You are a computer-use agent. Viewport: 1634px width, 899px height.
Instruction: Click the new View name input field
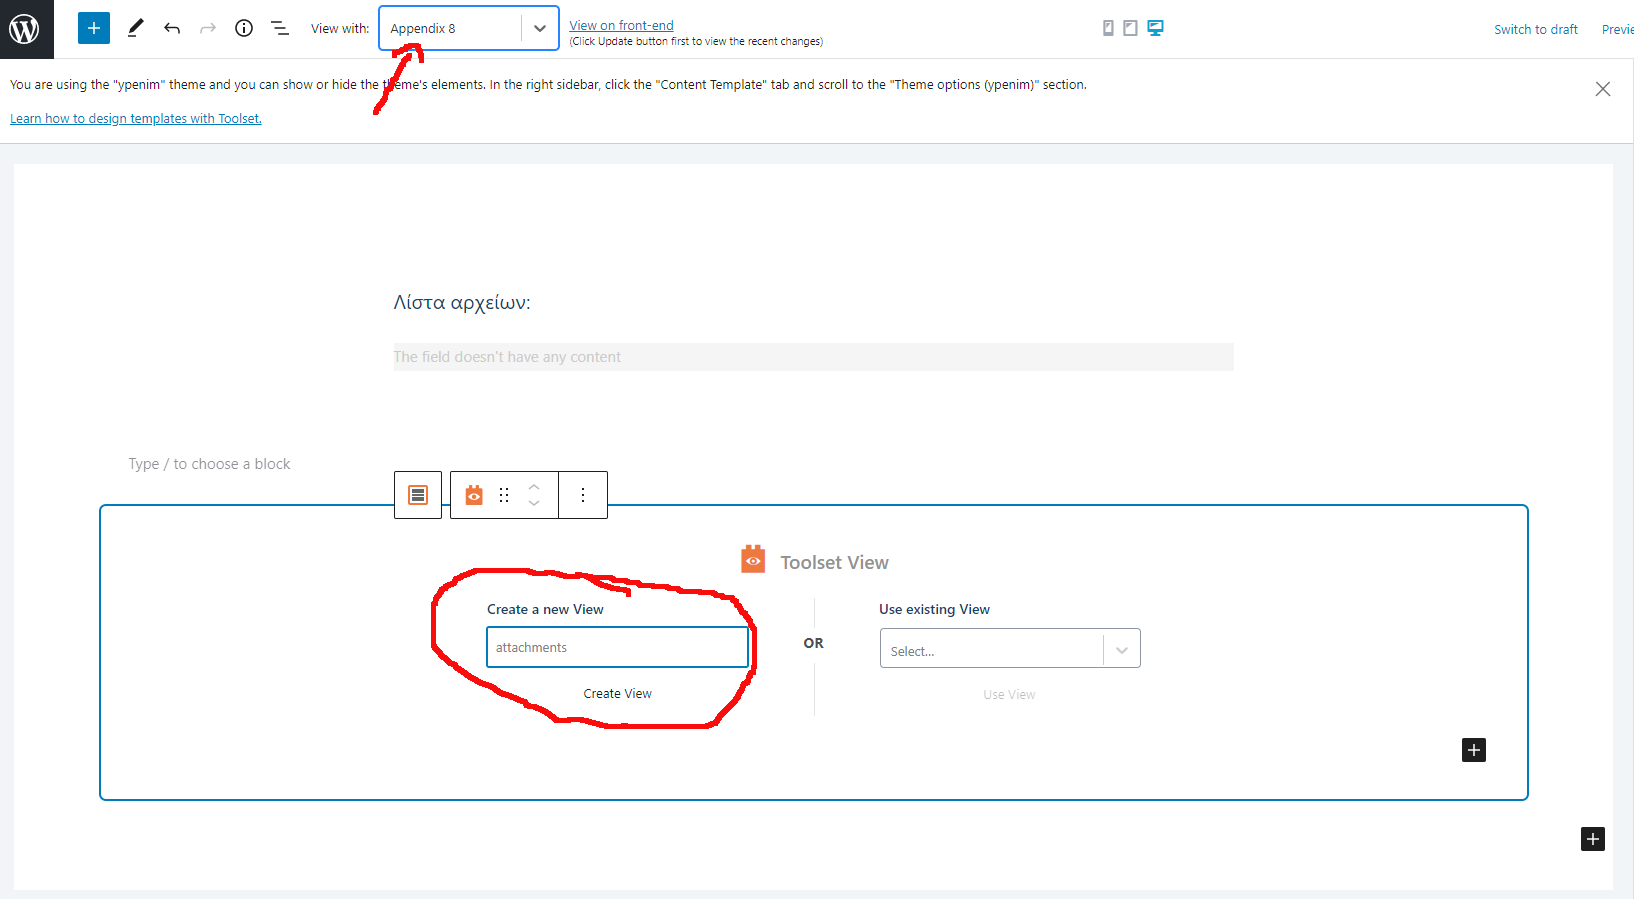pyautogui.click(x=617, y=647)
